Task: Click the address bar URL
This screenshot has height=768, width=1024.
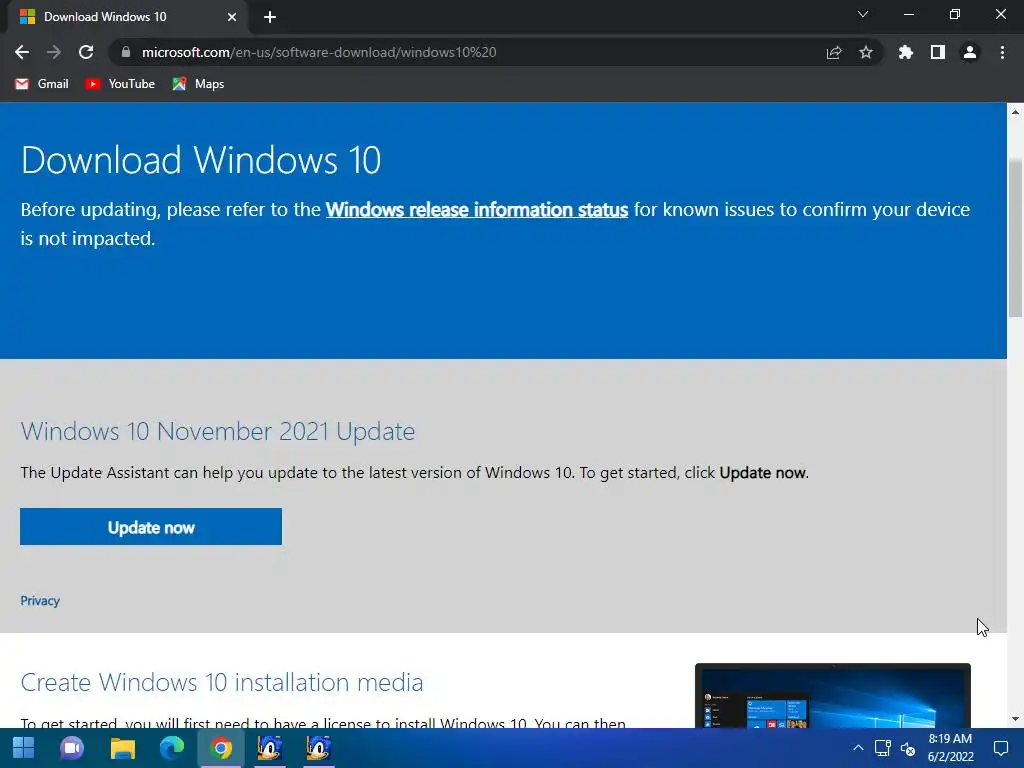Action: [319, 52]
